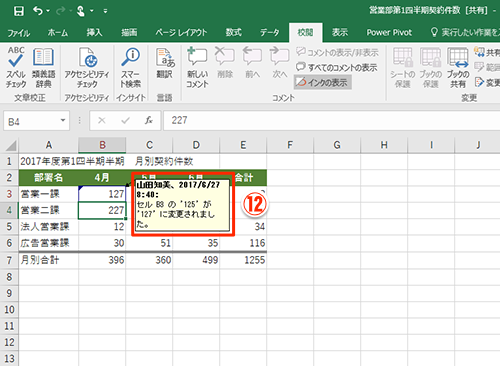Run スペルチェック spell check

pyautogui.click(x=16, y=67)
